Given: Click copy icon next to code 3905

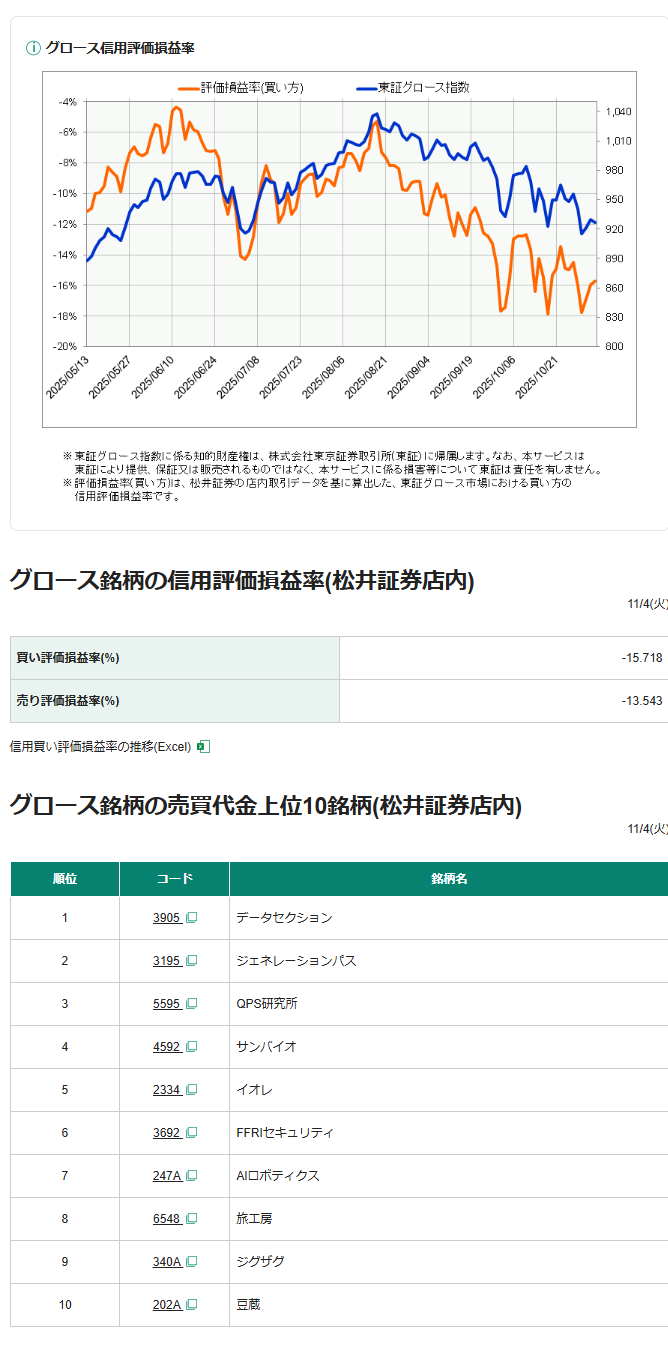Looking at the screenshot, I should [191, 918].
